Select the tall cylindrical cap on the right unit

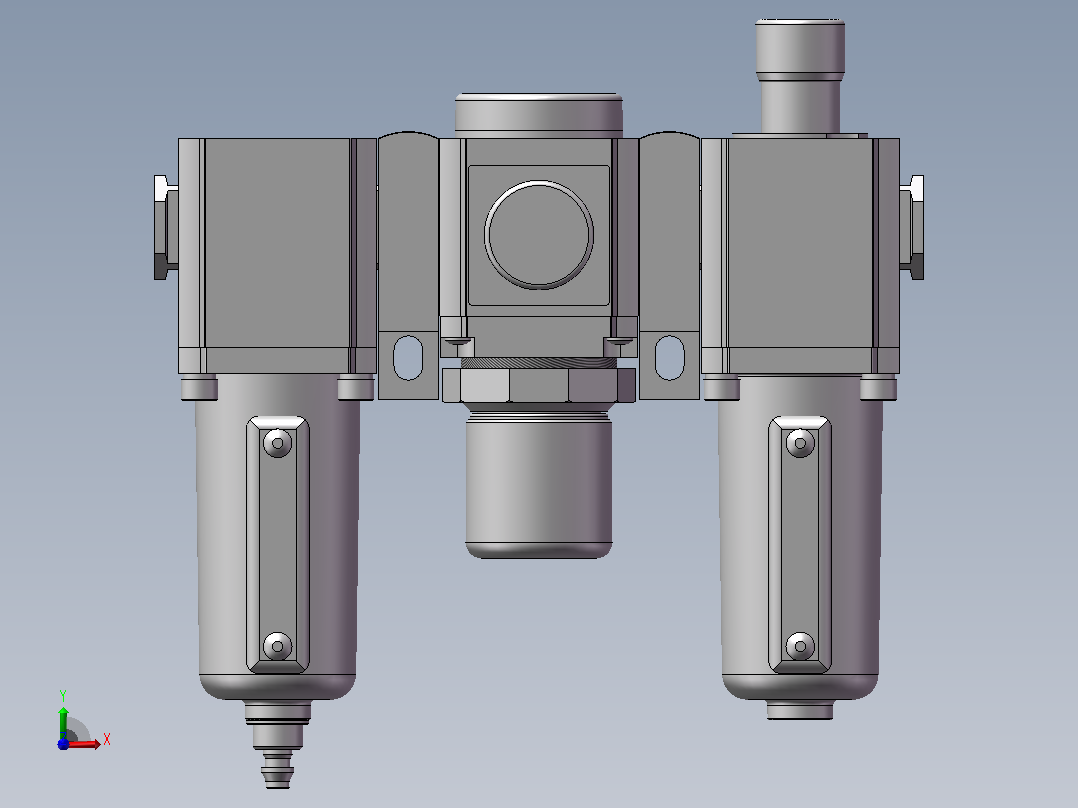point(800,76)
